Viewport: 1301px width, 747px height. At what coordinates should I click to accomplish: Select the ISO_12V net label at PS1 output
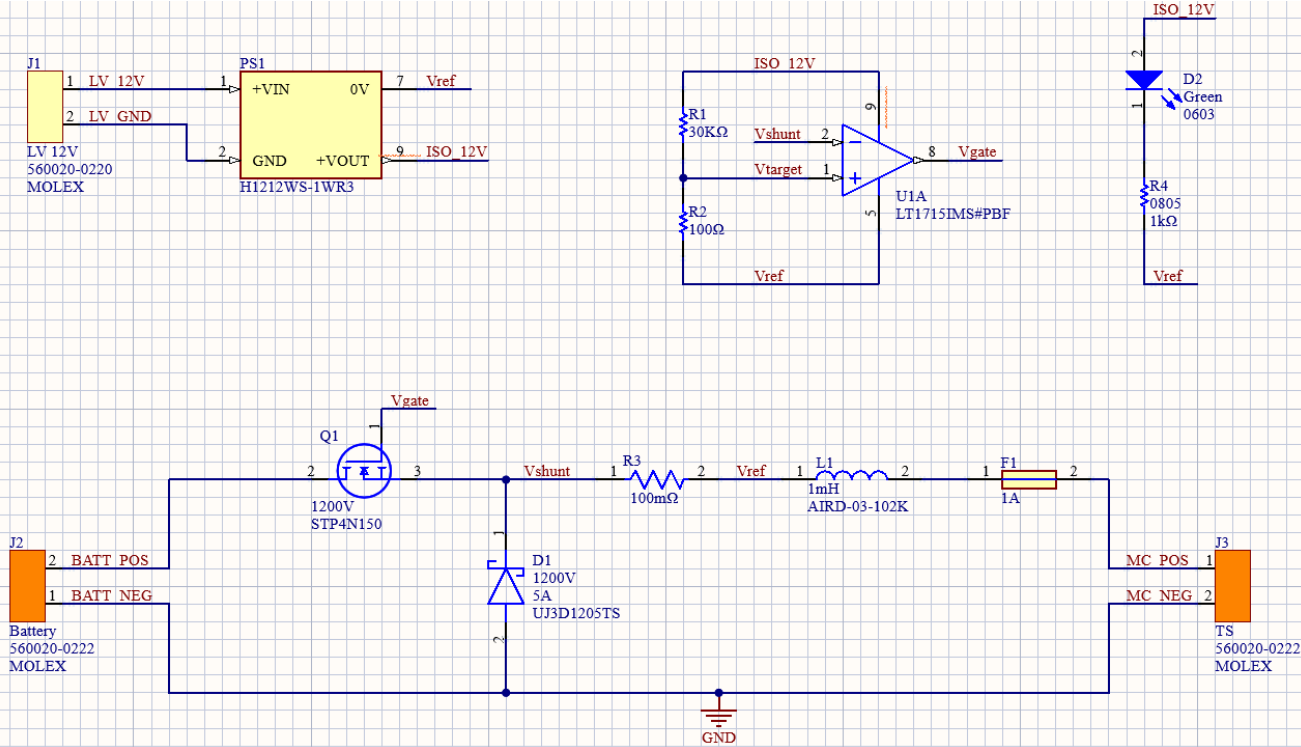[x=456, y=152]
